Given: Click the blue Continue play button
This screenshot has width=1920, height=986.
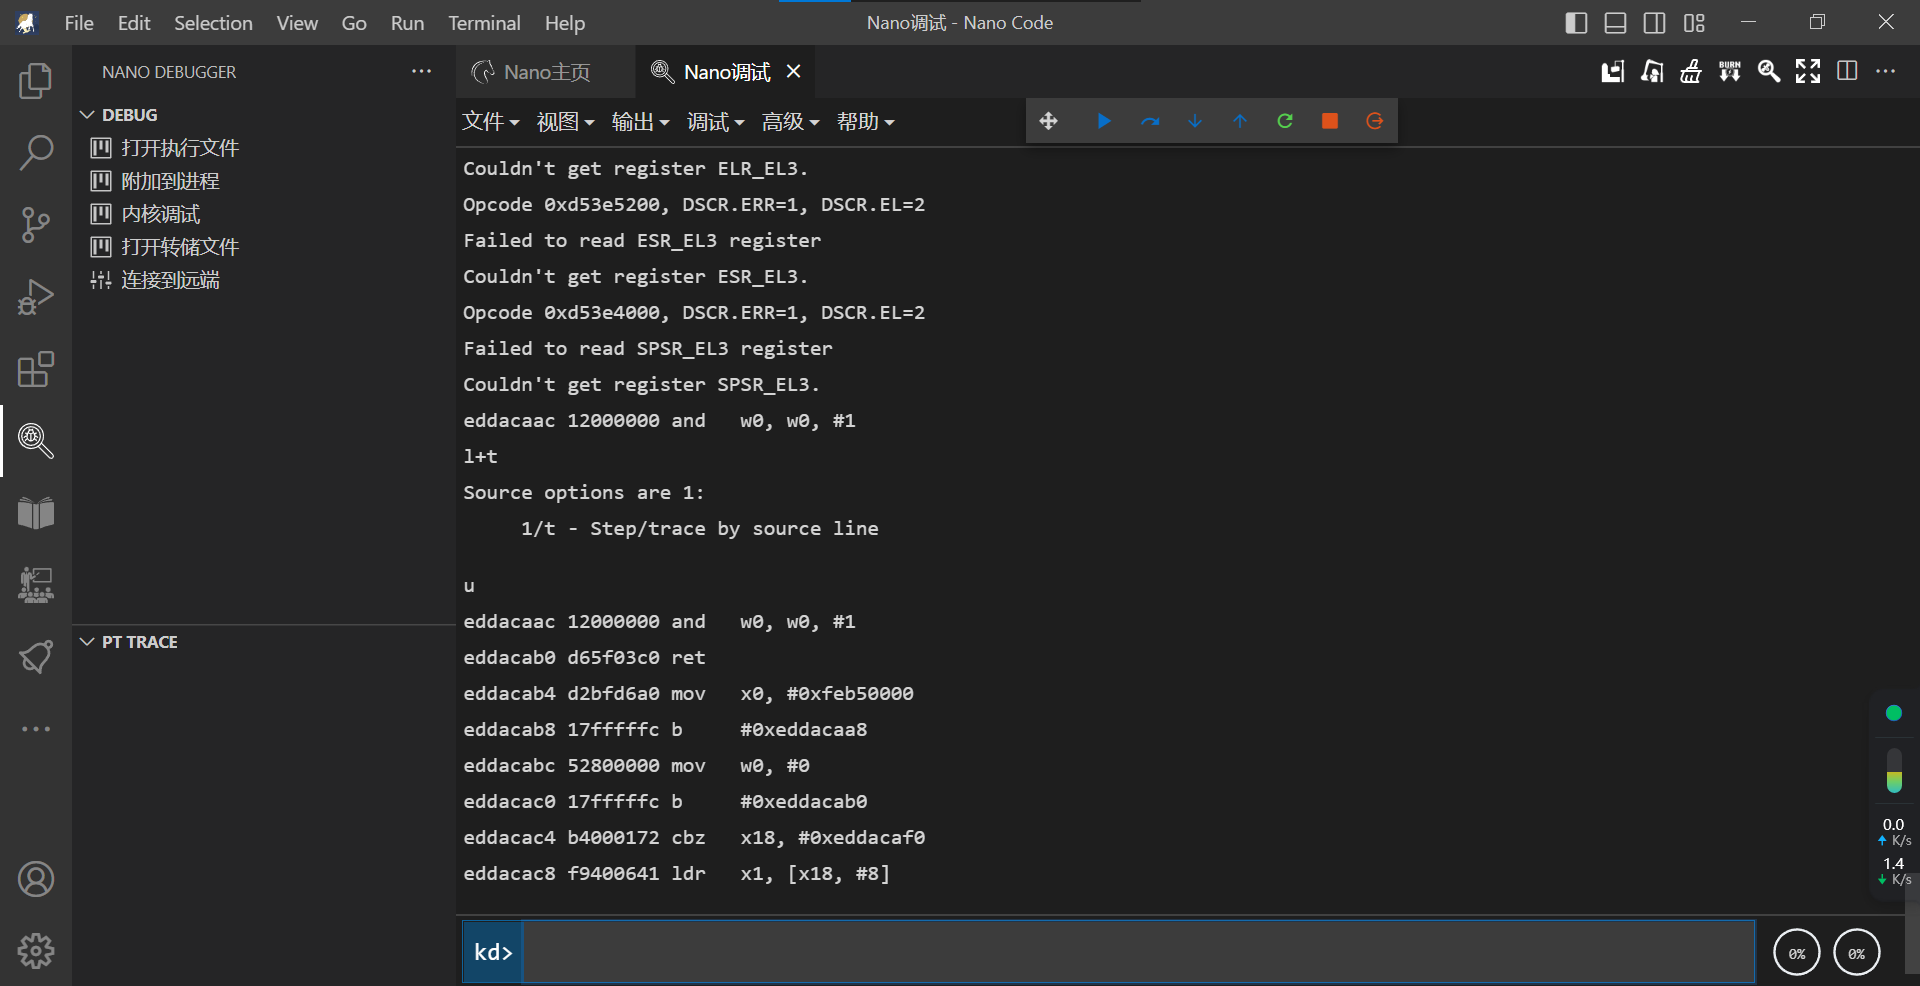Looking at the screenshot, I should [1104, 121].
